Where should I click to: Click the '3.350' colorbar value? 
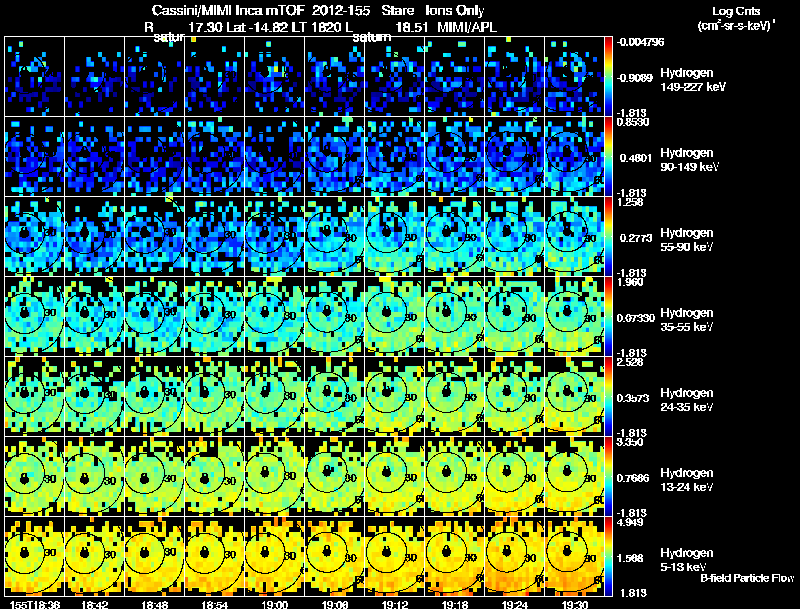tap(630, 442)
